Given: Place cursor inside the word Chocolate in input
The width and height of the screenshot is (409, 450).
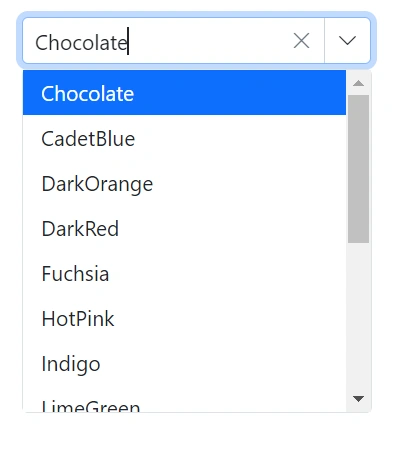Looking at the screenshot, I should 81,43.
